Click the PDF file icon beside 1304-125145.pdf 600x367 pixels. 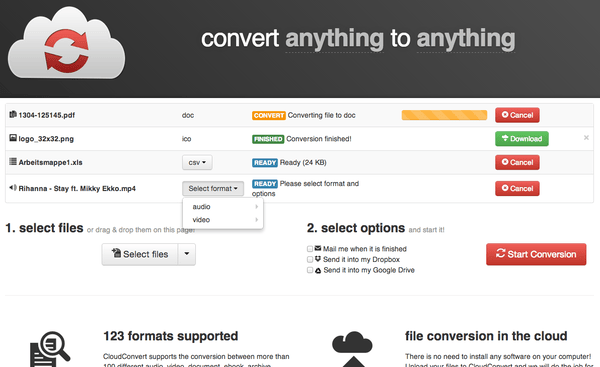click(x=13, y=114)
